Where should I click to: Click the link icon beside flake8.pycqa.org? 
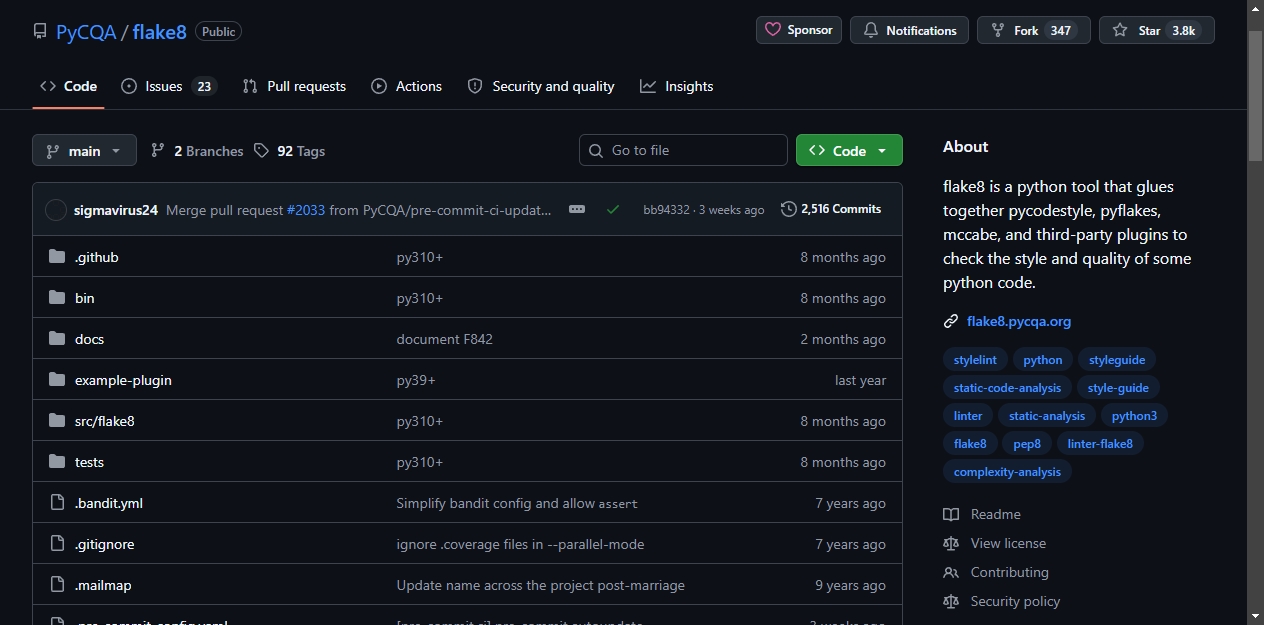951,321
